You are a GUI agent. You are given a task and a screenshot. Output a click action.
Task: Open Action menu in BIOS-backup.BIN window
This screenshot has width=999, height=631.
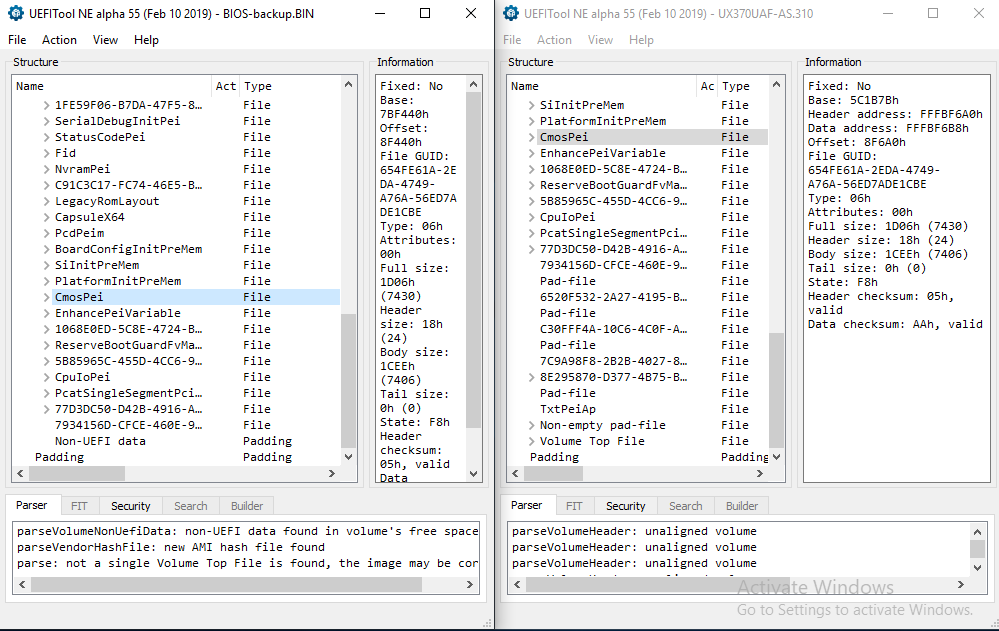pyautogui.click(x=59, y=40)
